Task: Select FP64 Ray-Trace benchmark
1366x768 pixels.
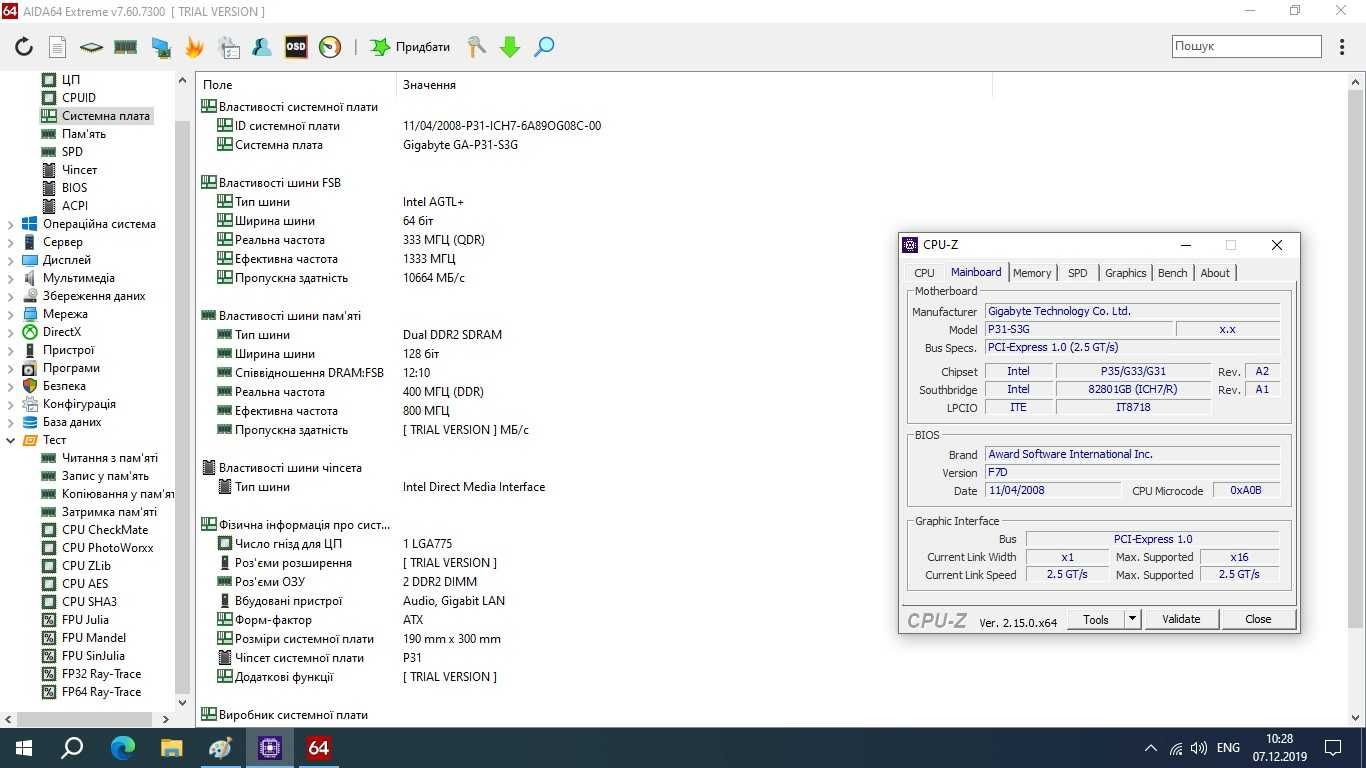Action: [x=102, y=692]
